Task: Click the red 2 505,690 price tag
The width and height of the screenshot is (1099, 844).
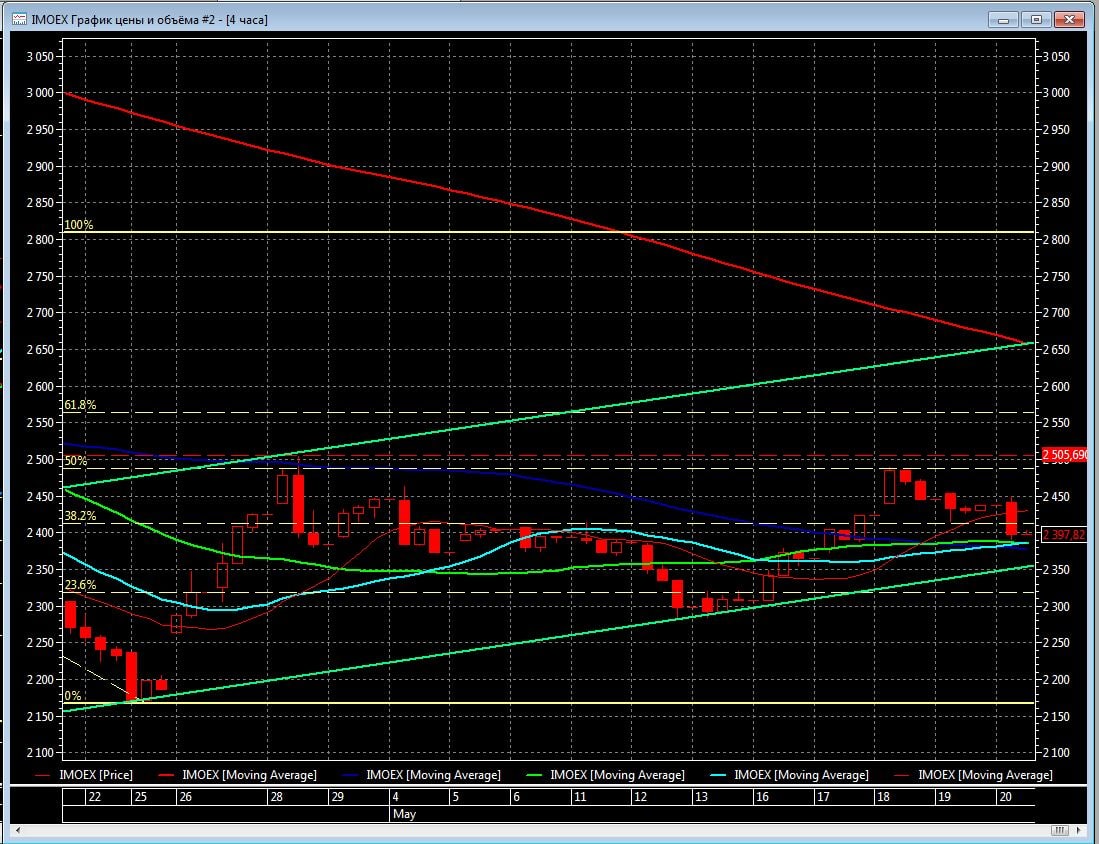Action: (1065, 456)
